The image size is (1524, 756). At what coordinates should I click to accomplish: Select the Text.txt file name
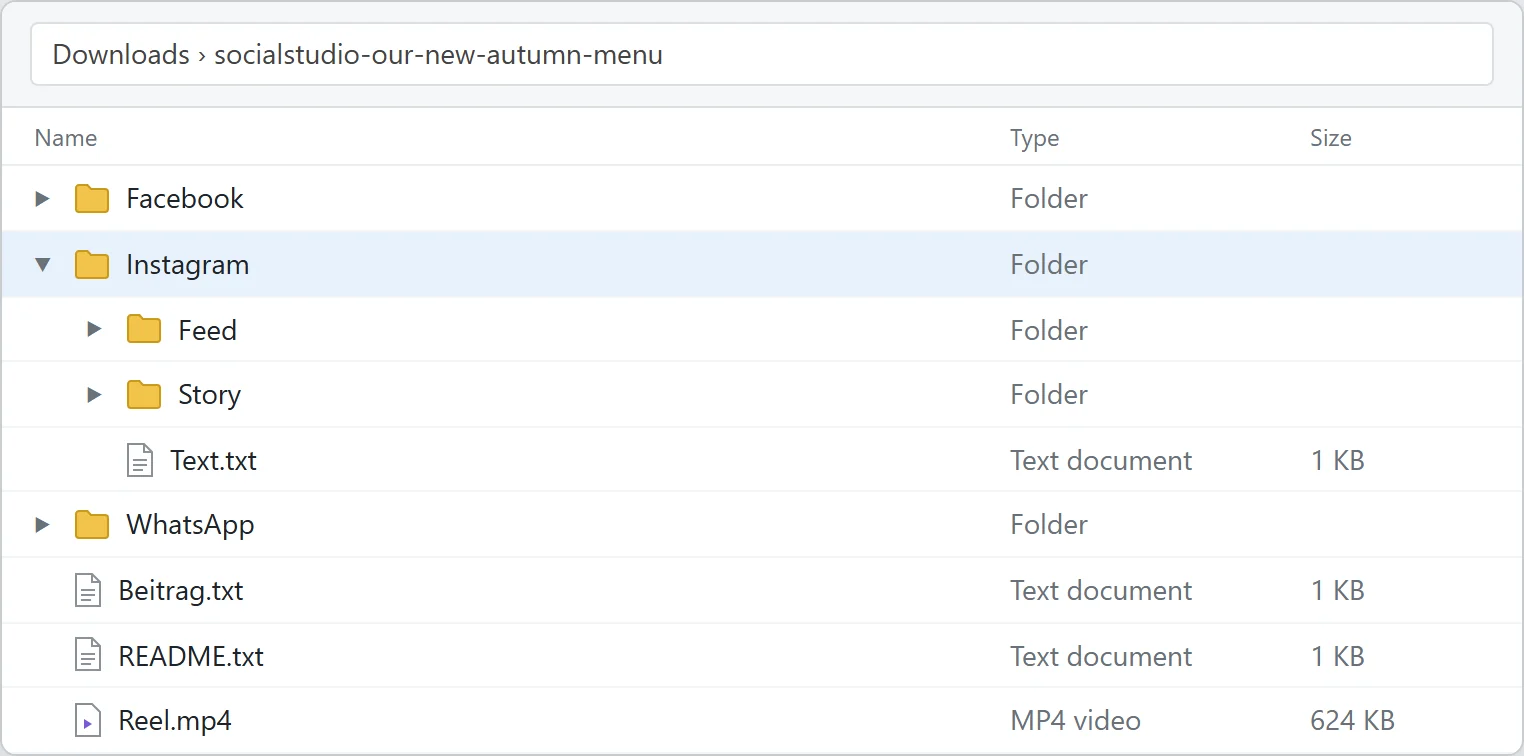coord(213,460)
